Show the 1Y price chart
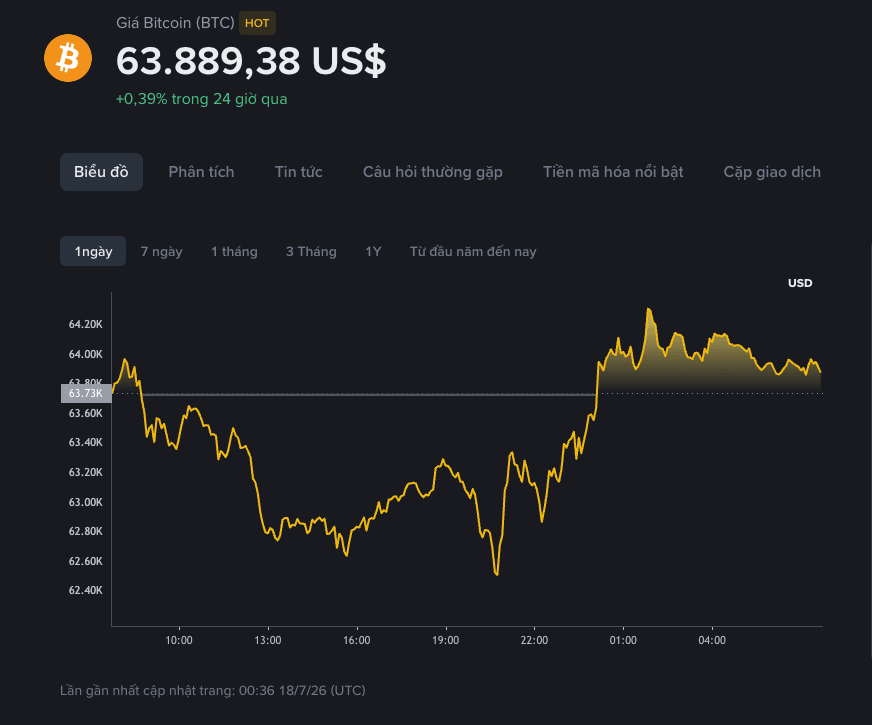 [373, 252]
